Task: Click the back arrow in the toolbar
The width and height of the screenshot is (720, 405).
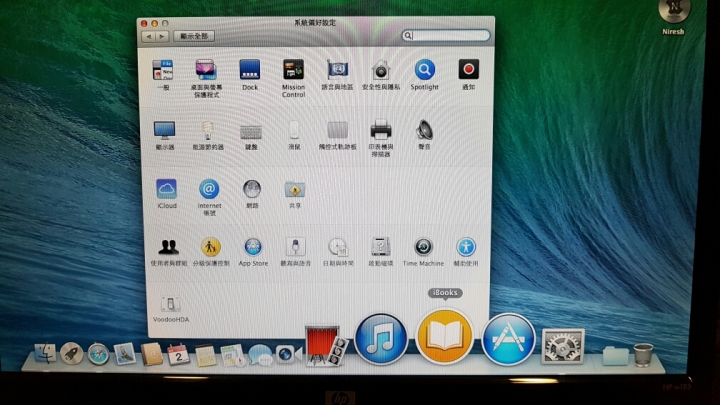Action: click(149, 36)
